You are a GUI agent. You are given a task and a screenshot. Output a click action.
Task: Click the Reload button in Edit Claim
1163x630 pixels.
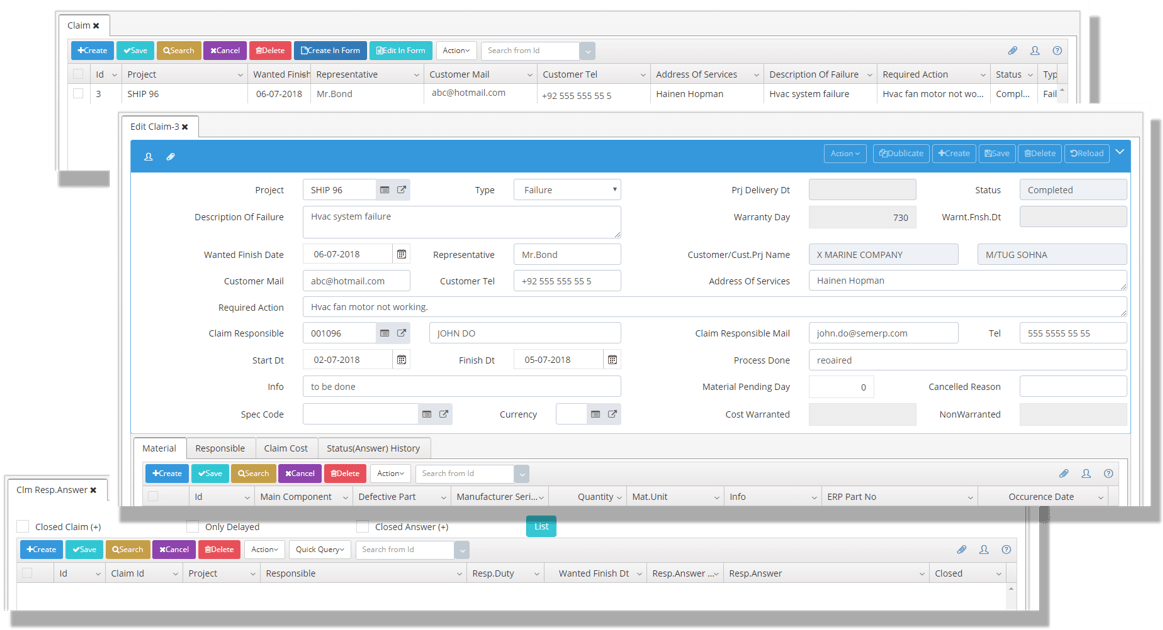(1086, 153)
